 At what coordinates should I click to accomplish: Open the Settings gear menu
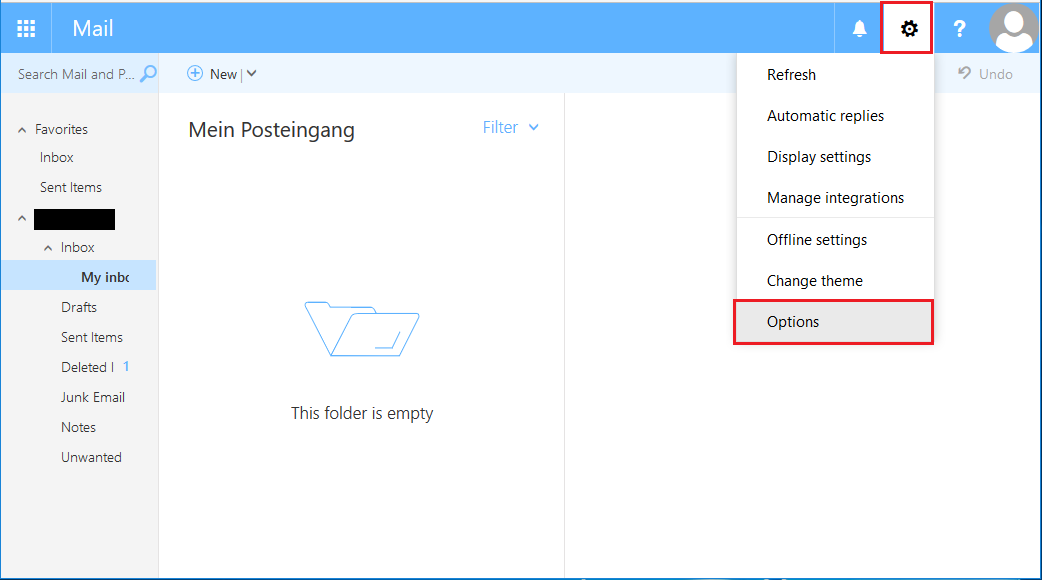[906, 28]
